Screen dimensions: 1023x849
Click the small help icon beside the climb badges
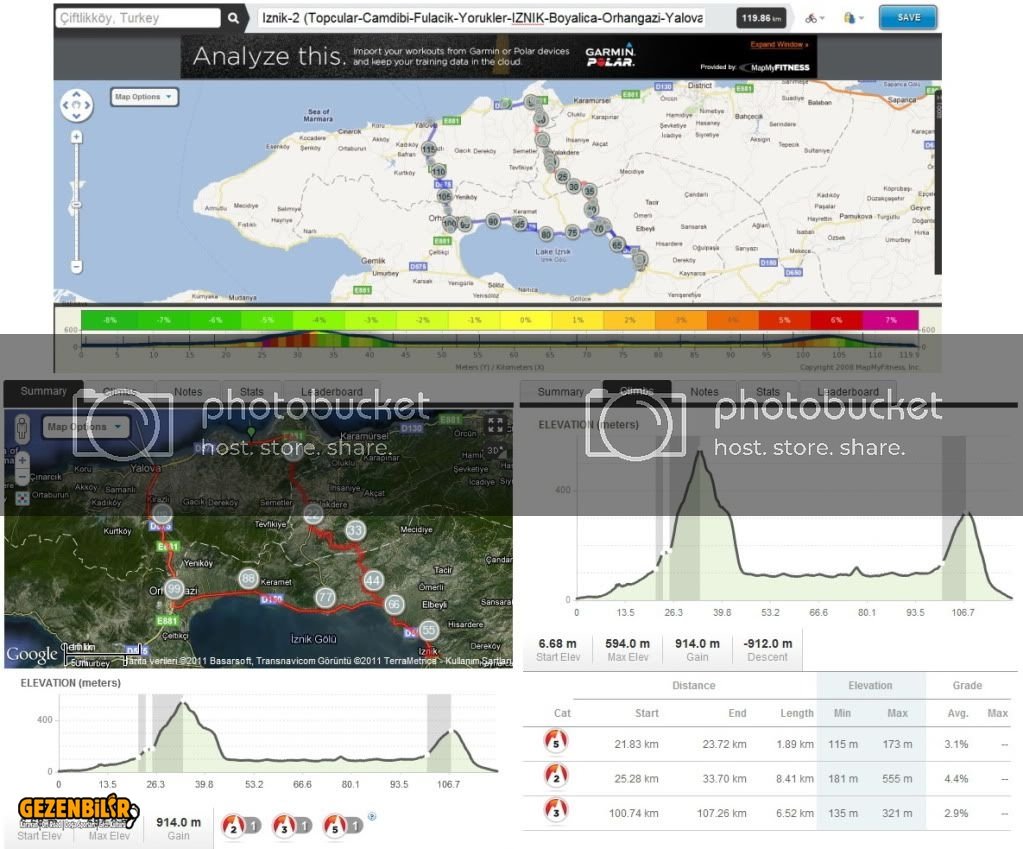[x=372, y=816]
